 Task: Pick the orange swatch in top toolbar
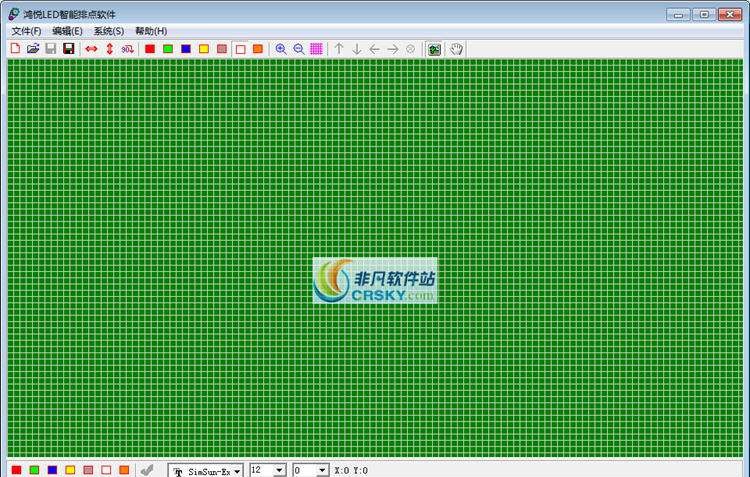pos(258,49)
